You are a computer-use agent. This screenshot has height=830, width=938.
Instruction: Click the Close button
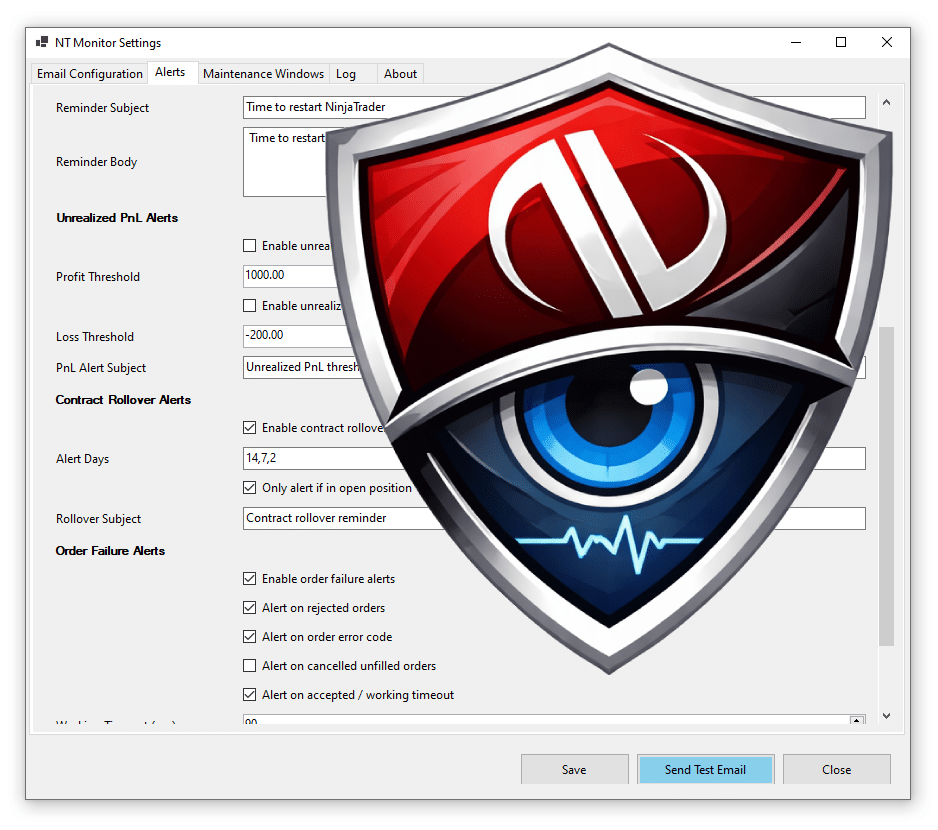coord(836,769)
